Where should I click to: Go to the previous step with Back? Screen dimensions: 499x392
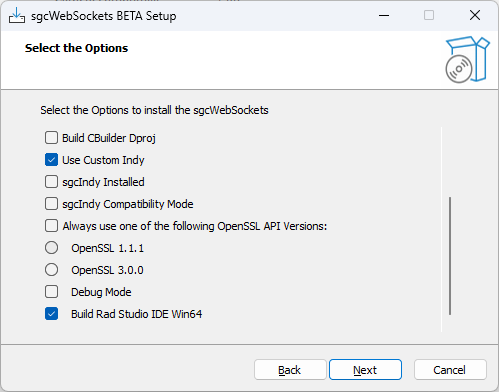point(290,370)
